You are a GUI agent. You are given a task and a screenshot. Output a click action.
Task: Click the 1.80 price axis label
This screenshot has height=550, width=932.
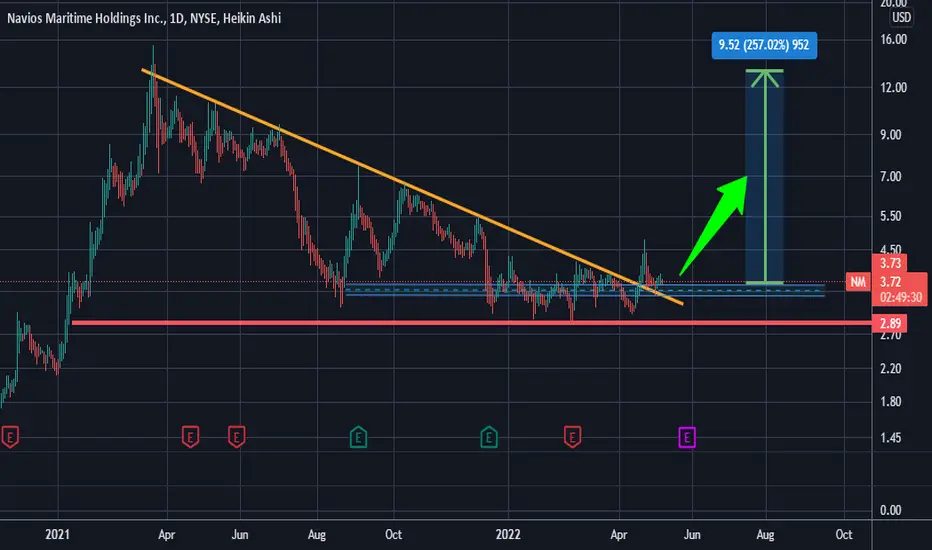point(890,401)
